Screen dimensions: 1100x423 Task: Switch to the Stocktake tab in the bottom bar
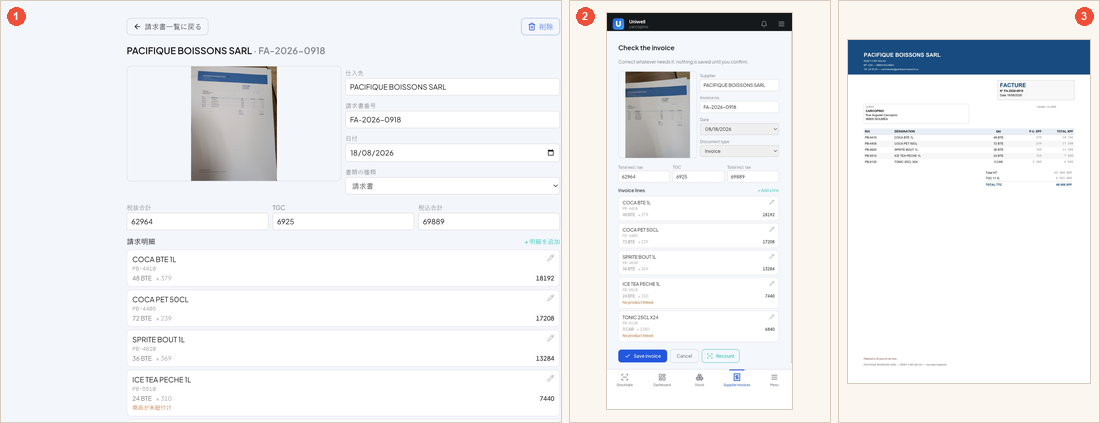click(624, 380)
